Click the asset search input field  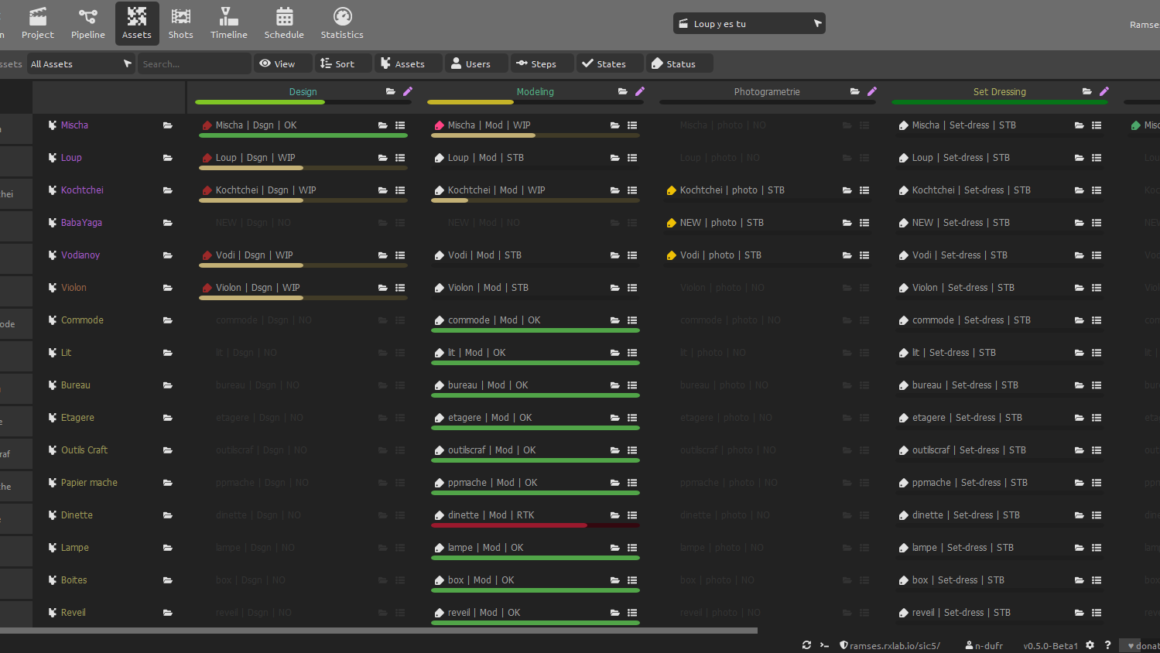point(194,64)
